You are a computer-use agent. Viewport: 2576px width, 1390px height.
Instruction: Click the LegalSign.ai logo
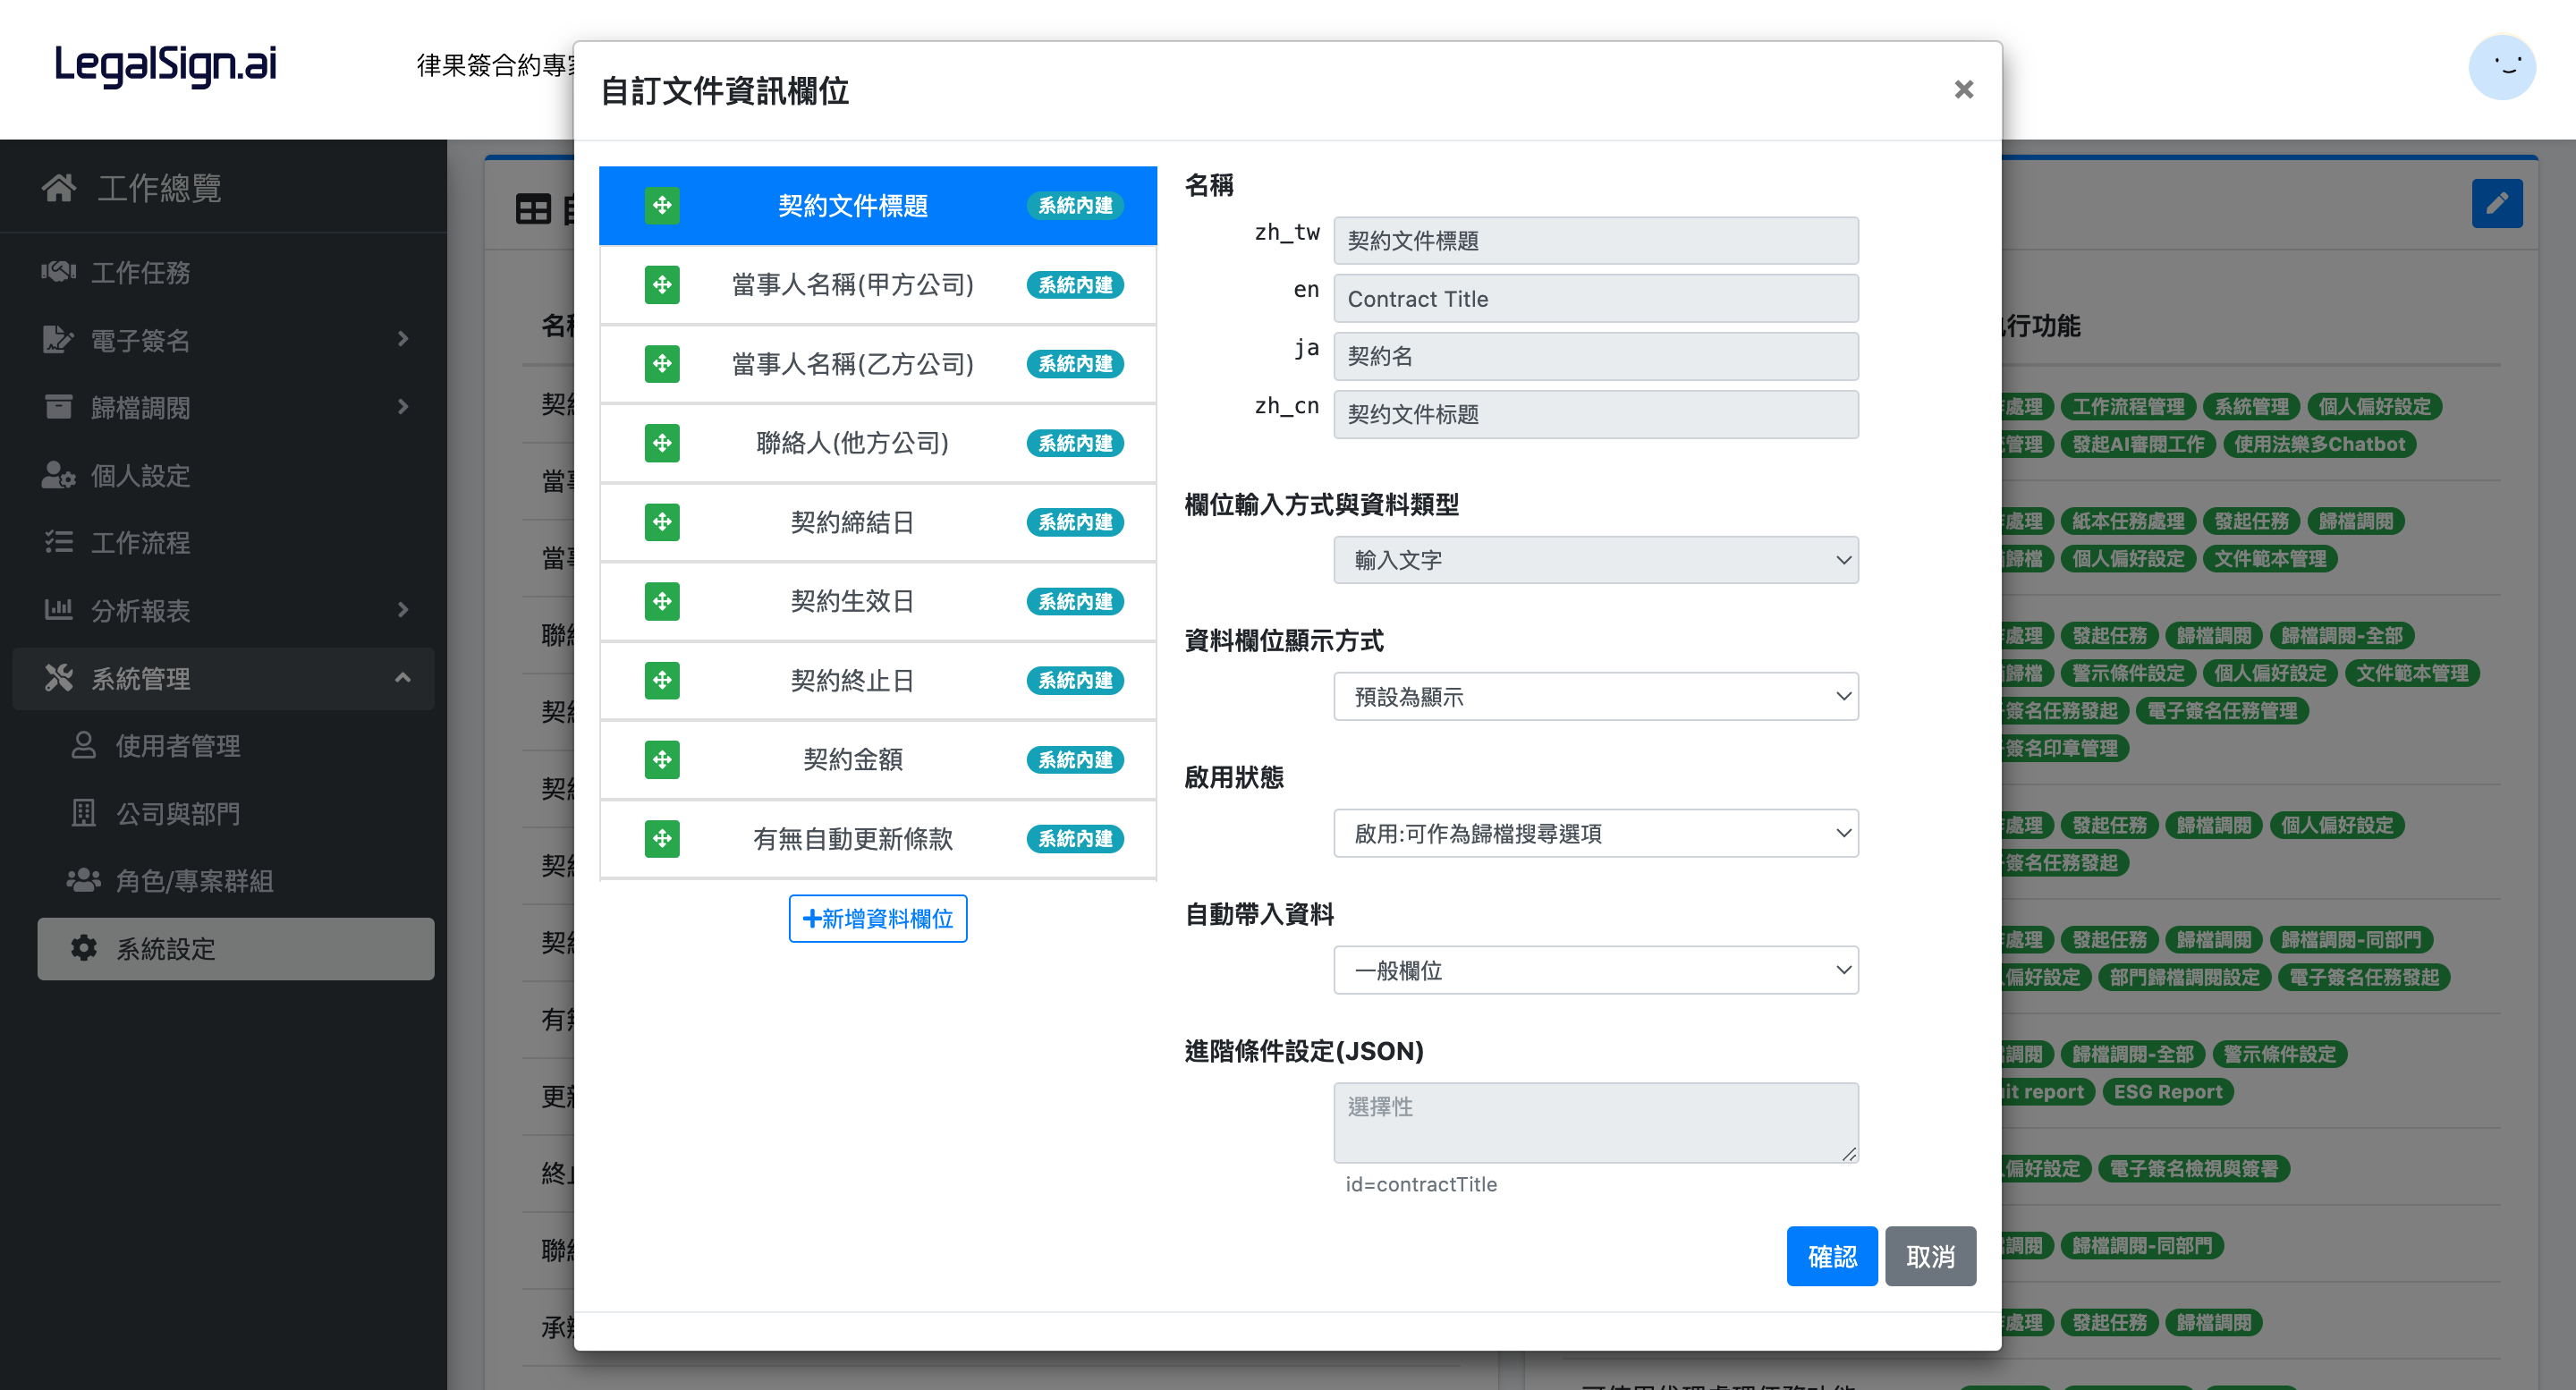[165, 64]
